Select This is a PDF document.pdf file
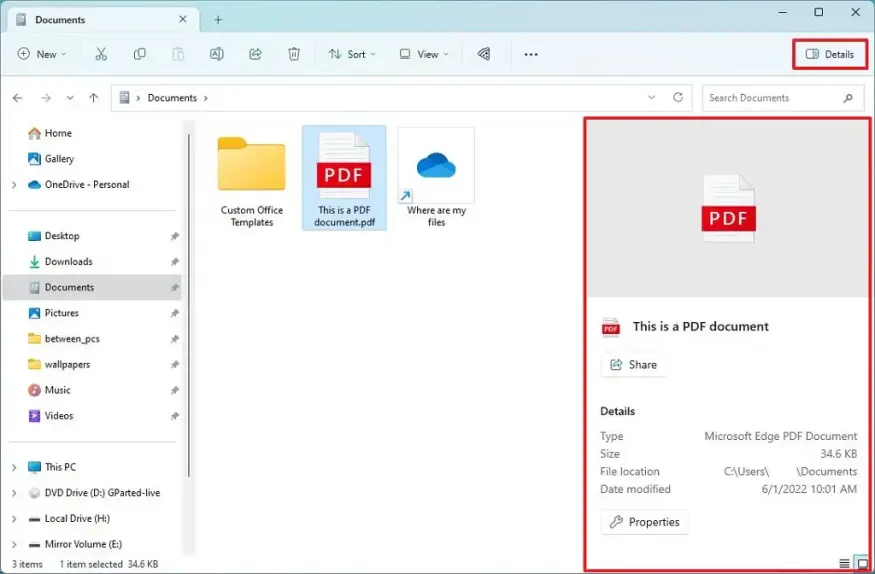Image resolution: width=875 pixels, height=574 pixels. pos(344,178)
